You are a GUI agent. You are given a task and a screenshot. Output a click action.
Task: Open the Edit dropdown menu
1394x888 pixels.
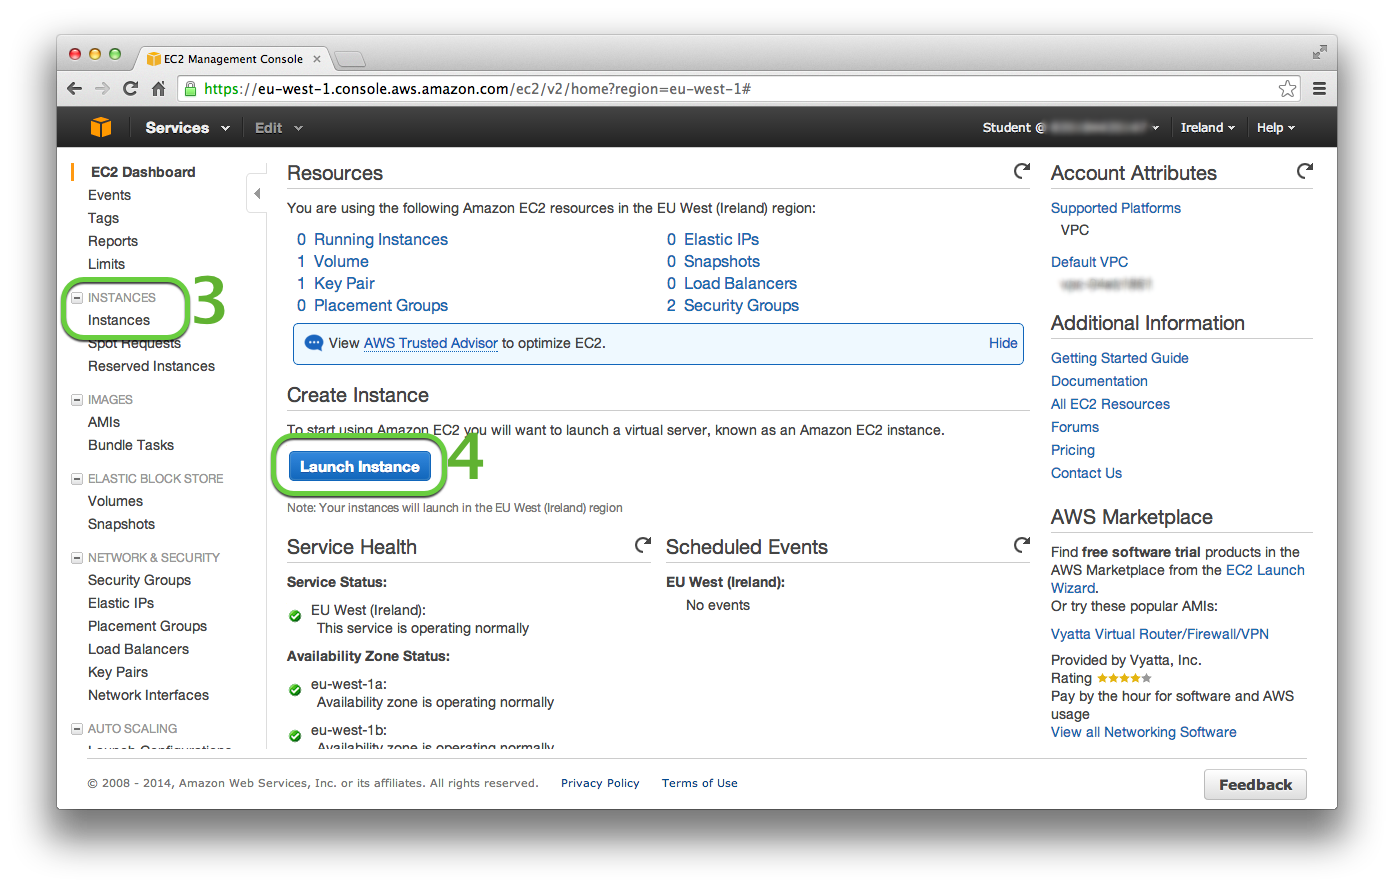(x=278, y=128)
